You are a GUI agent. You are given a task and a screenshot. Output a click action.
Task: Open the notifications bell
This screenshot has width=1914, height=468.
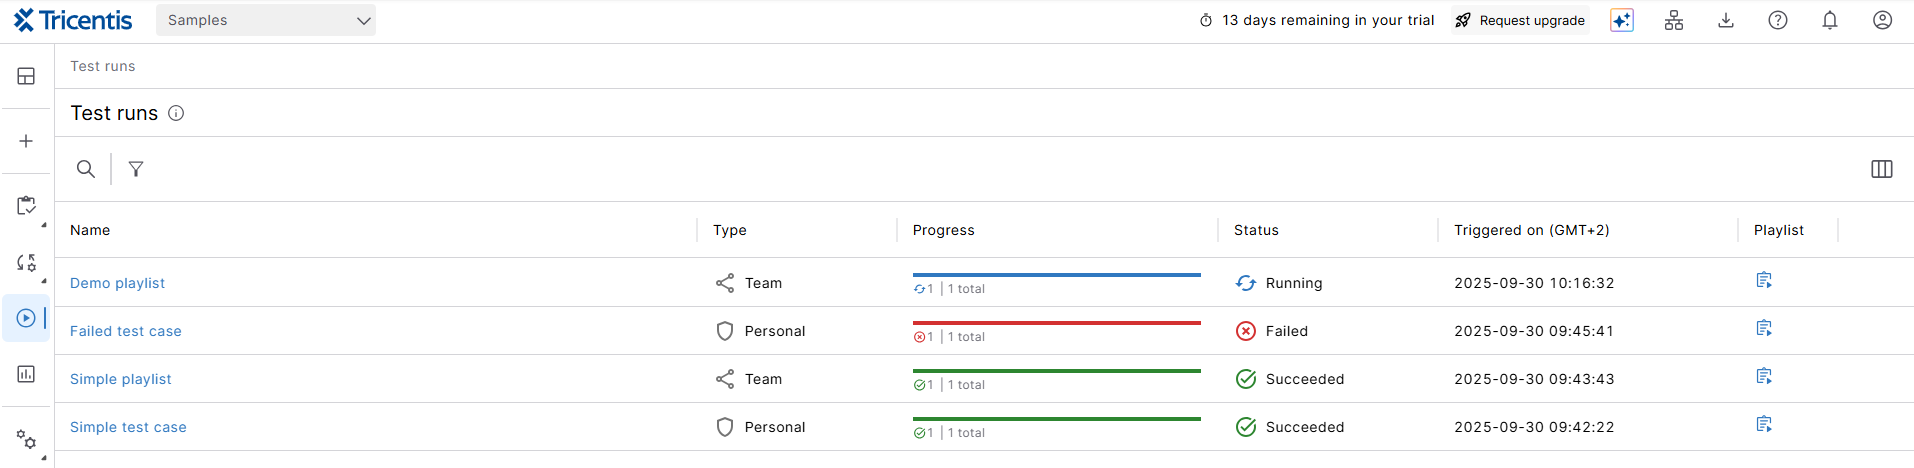[x=1829, y=20]
